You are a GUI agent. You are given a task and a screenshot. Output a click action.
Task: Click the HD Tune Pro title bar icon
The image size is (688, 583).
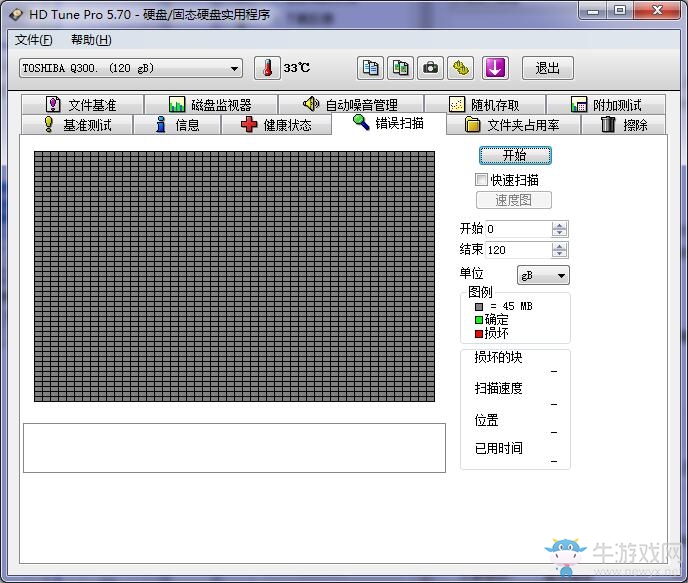16,14
